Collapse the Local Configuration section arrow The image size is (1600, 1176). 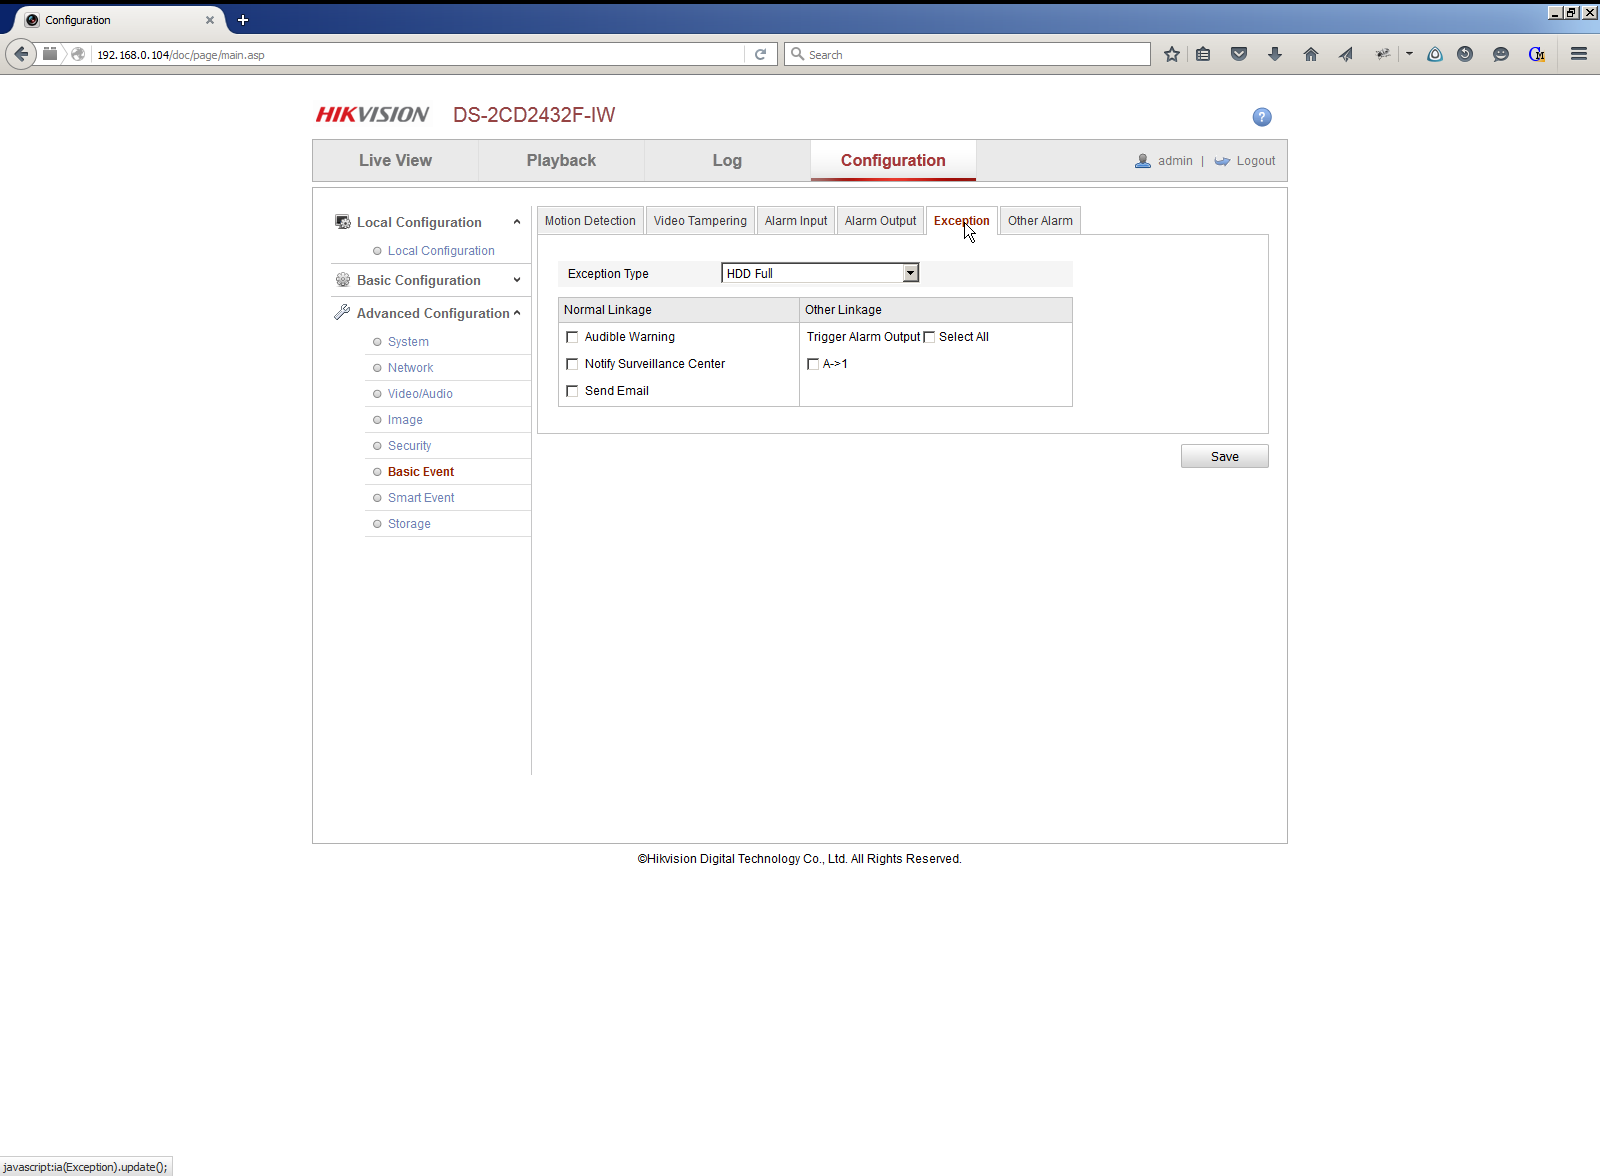pyautogui.click(x=517, y=222)
